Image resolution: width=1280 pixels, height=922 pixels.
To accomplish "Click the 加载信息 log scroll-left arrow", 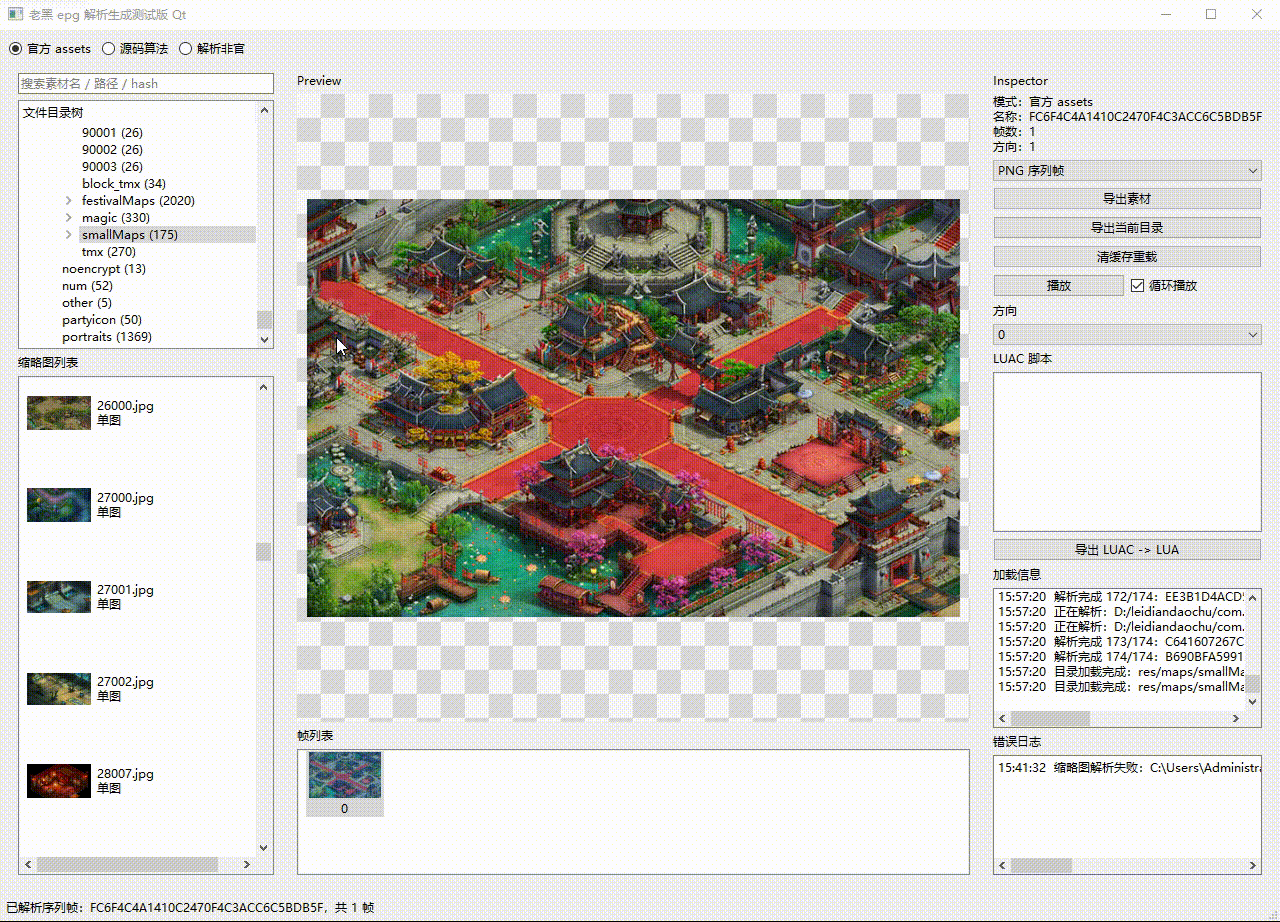I will pos(1003,719).
